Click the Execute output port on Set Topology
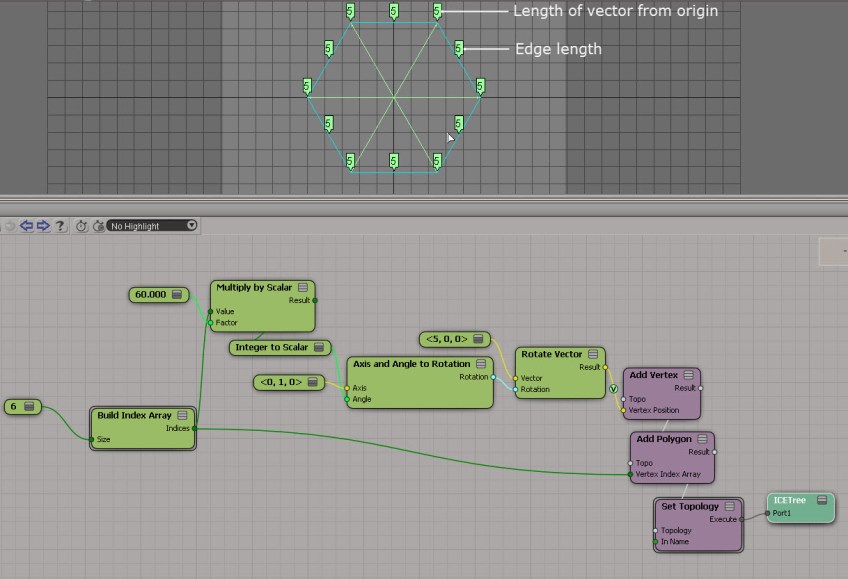 pos(741,519)
